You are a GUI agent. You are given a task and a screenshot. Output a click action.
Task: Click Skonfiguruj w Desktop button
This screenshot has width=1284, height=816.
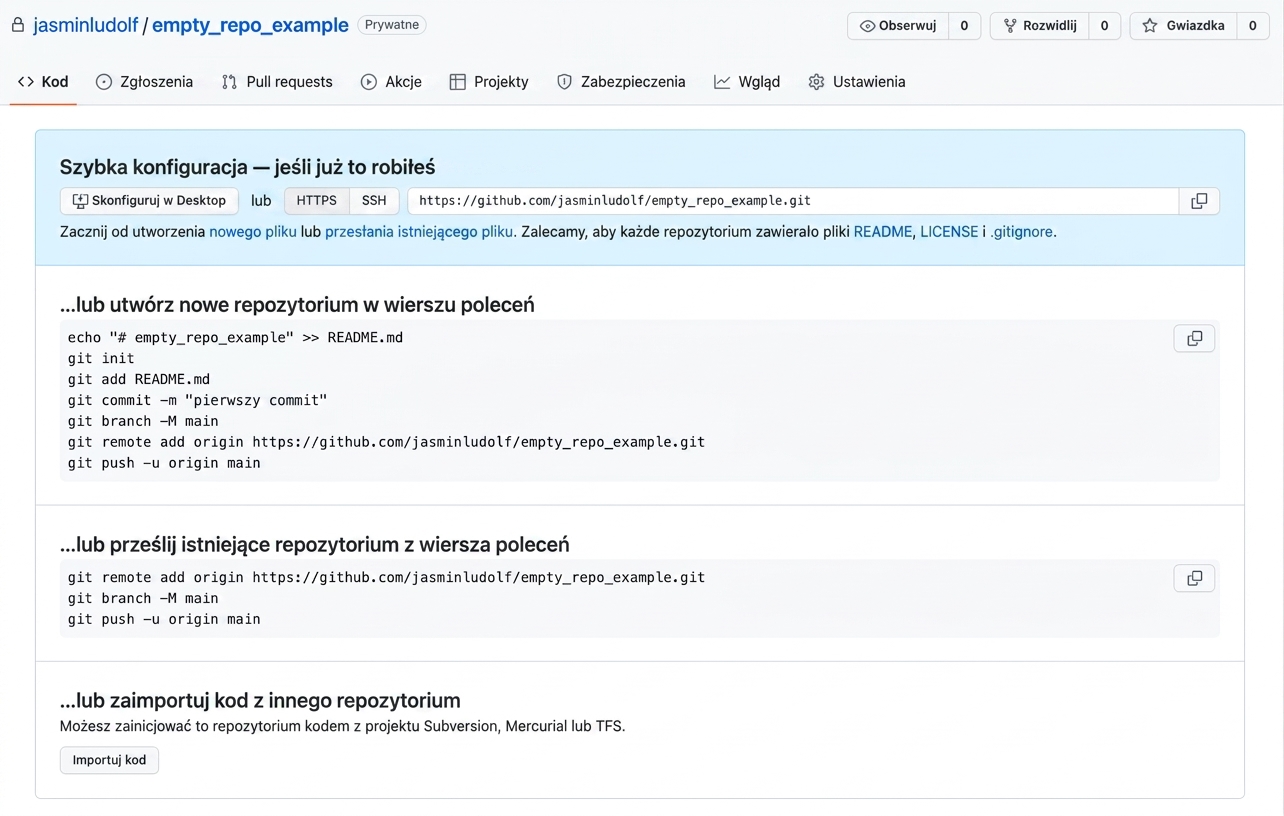[x=149, y=201]
